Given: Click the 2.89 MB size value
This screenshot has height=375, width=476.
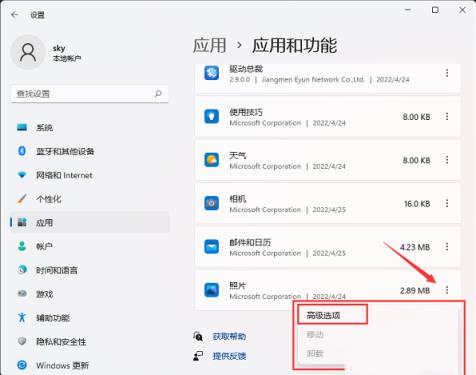Looking at the screenshot, I should coord(415,291).
